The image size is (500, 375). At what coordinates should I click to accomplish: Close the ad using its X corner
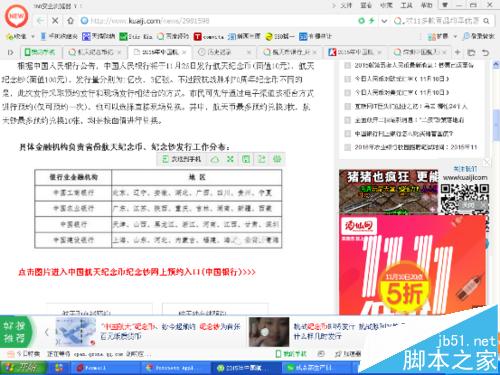(x=486, y=162)
